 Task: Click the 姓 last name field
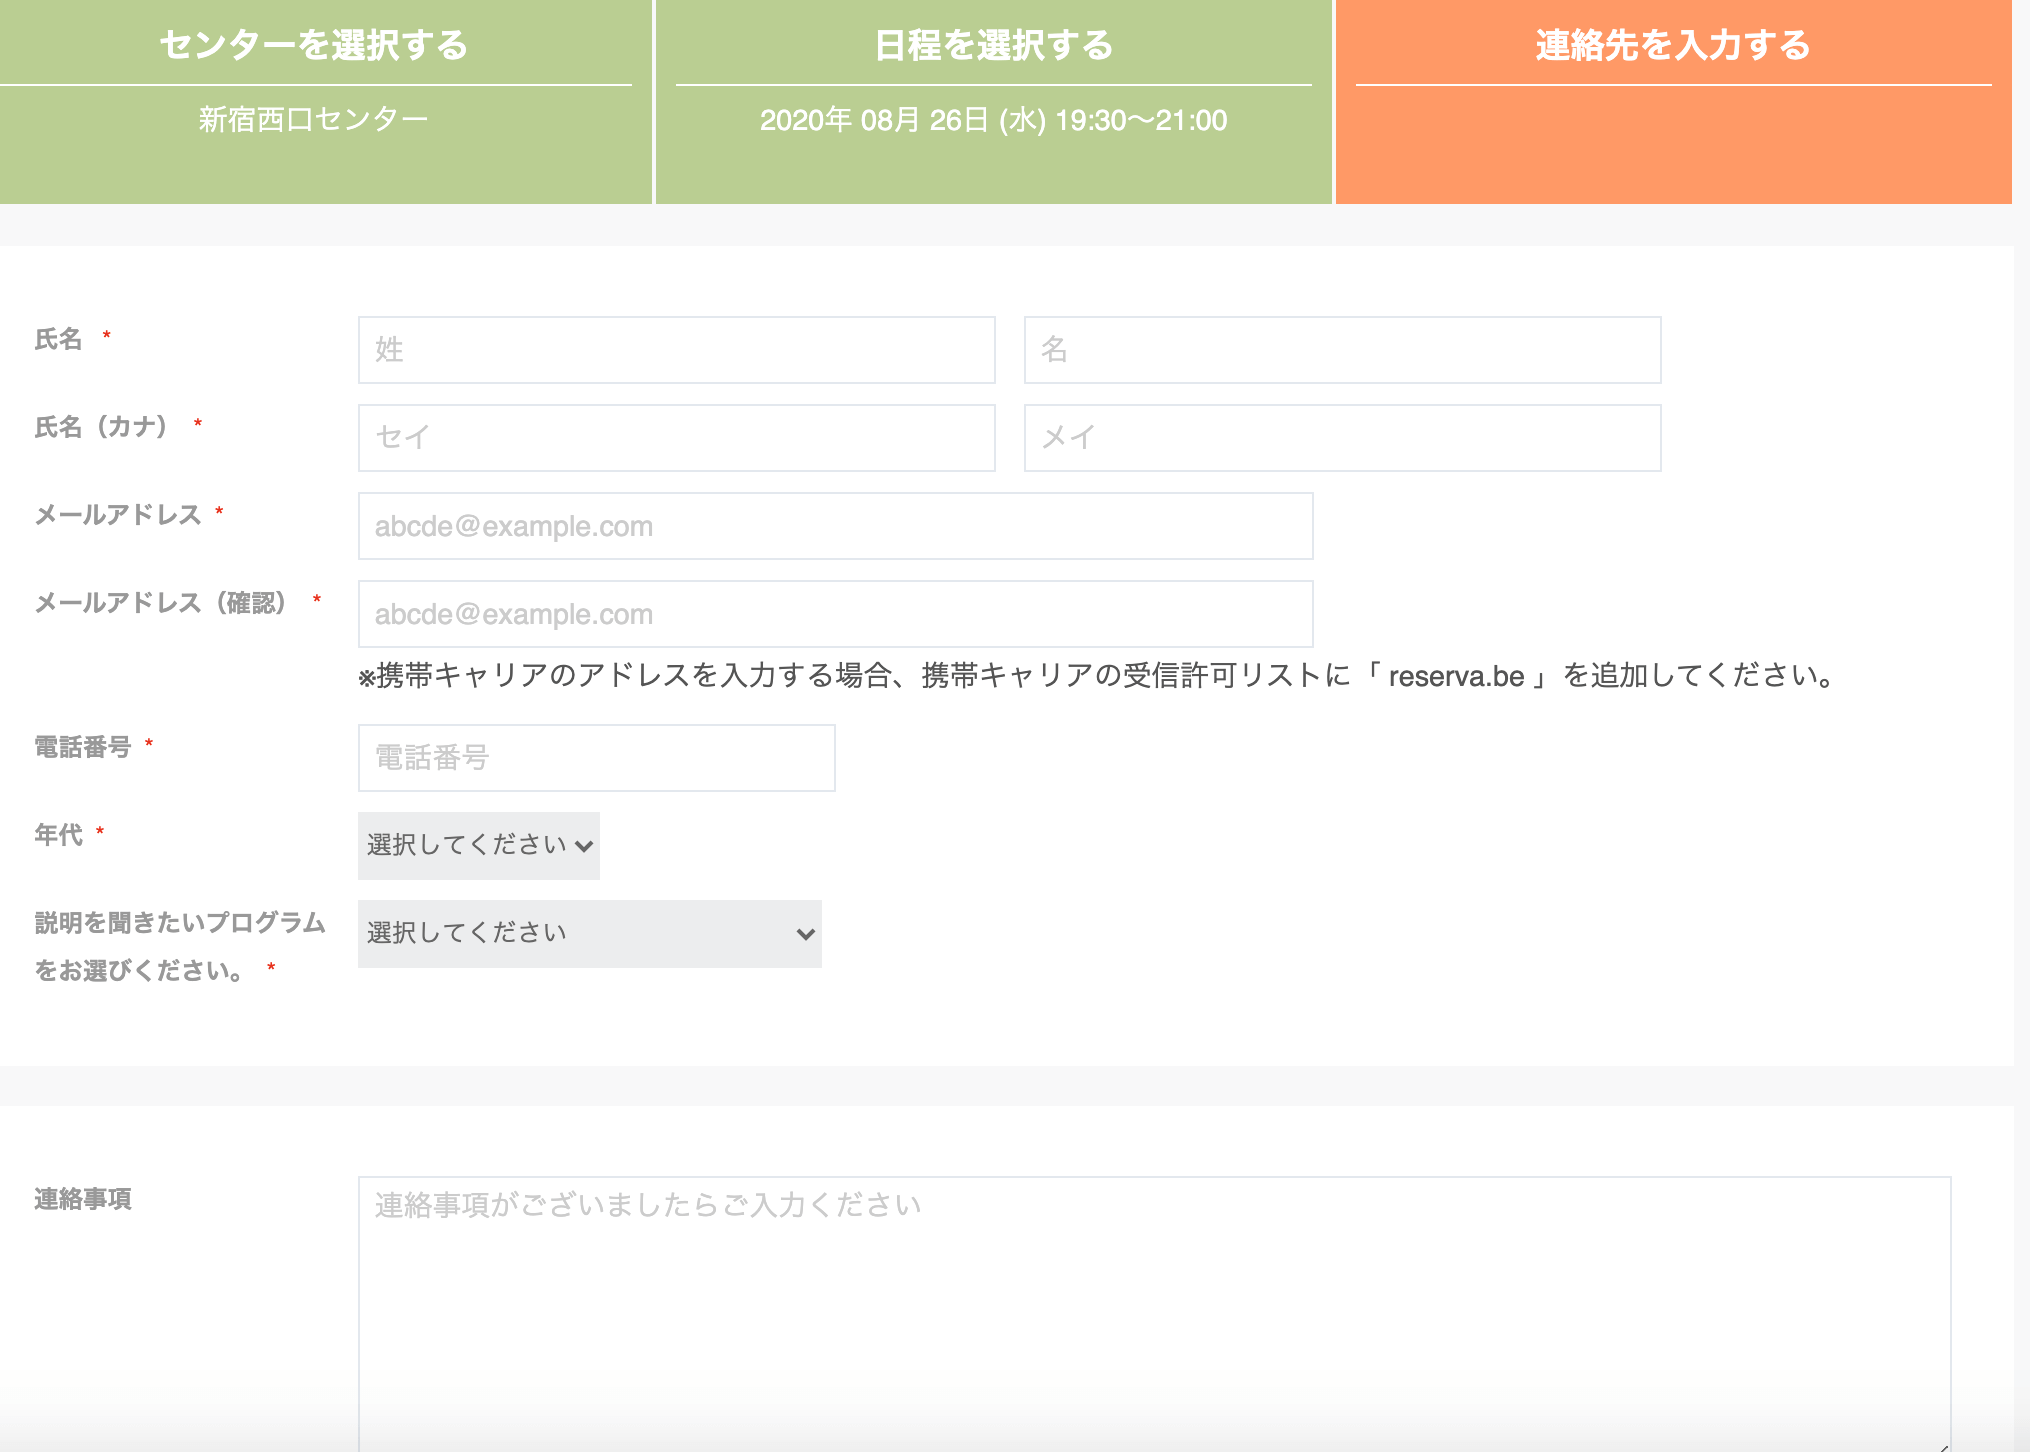(676, 350)
